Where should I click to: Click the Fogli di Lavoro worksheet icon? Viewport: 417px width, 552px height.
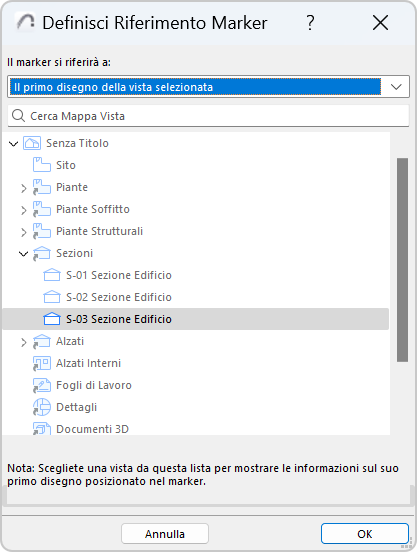(42, 385)
